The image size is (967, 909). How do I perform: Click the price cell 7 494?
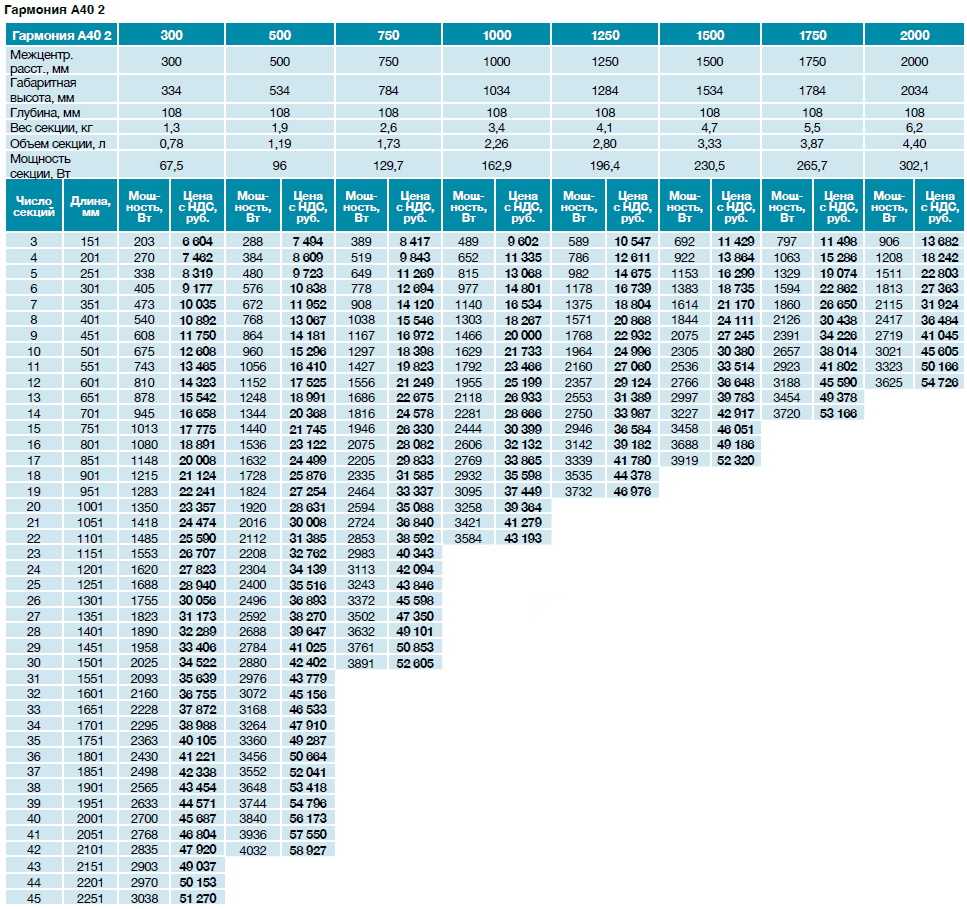point(308,242)
